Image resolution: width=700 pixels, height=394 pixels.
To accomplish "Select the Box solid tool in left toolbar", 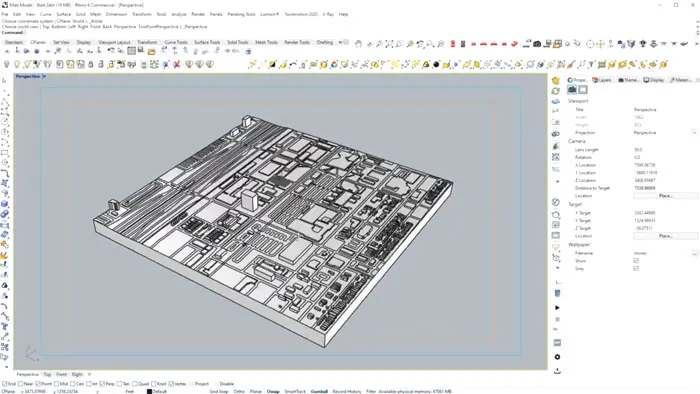I will [x=4, y=204].
